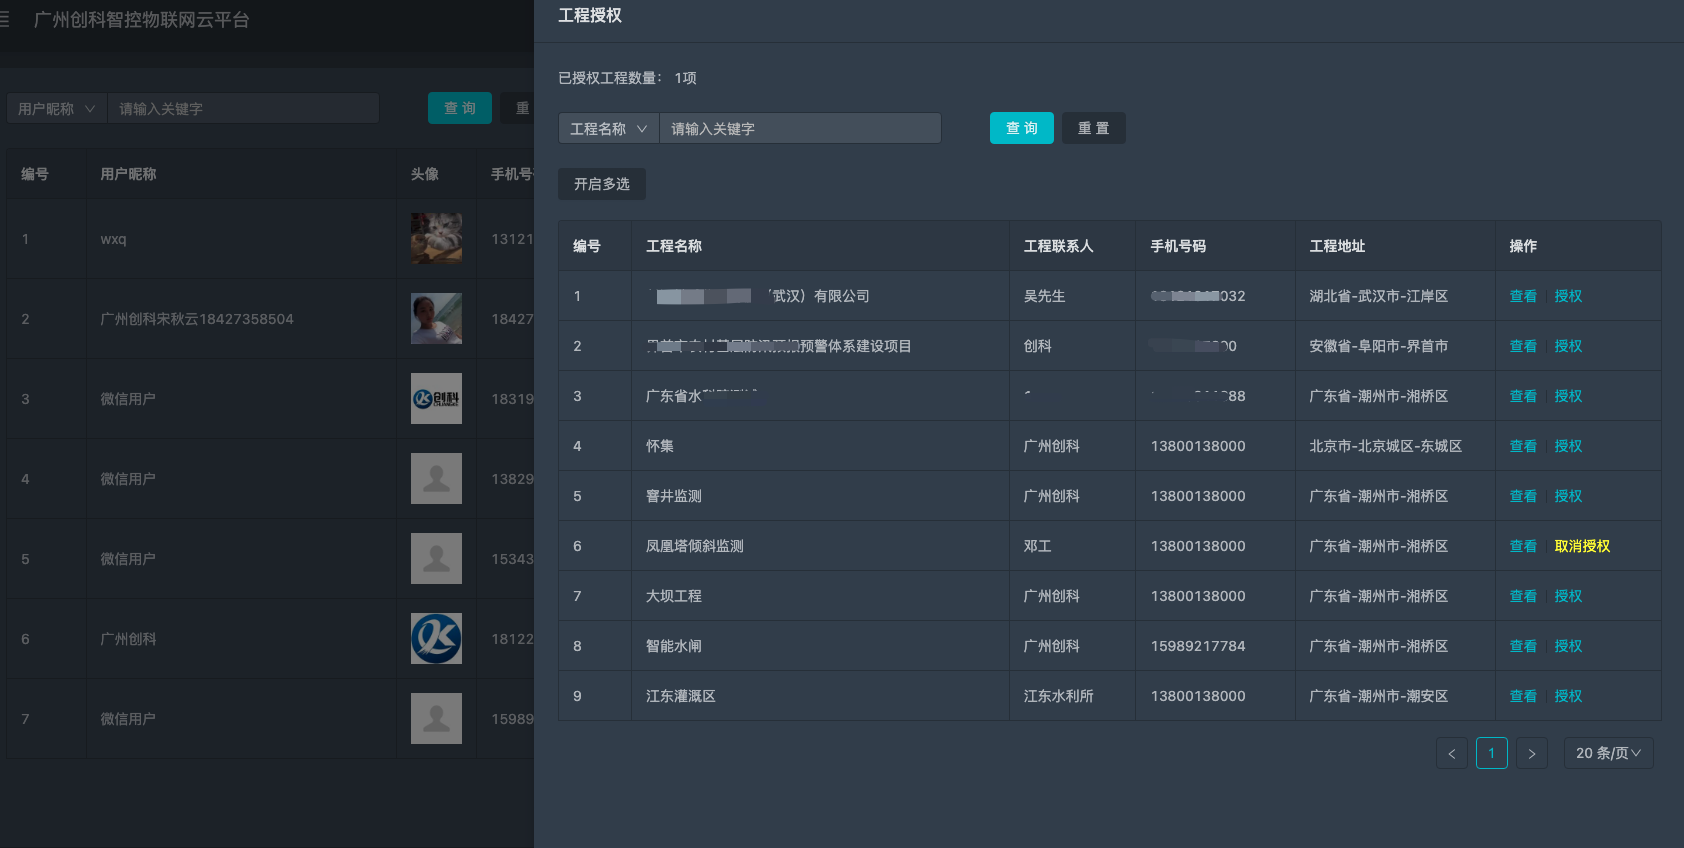View the 凤凰塔倾斜监测 project

[x=1523, y=546]
